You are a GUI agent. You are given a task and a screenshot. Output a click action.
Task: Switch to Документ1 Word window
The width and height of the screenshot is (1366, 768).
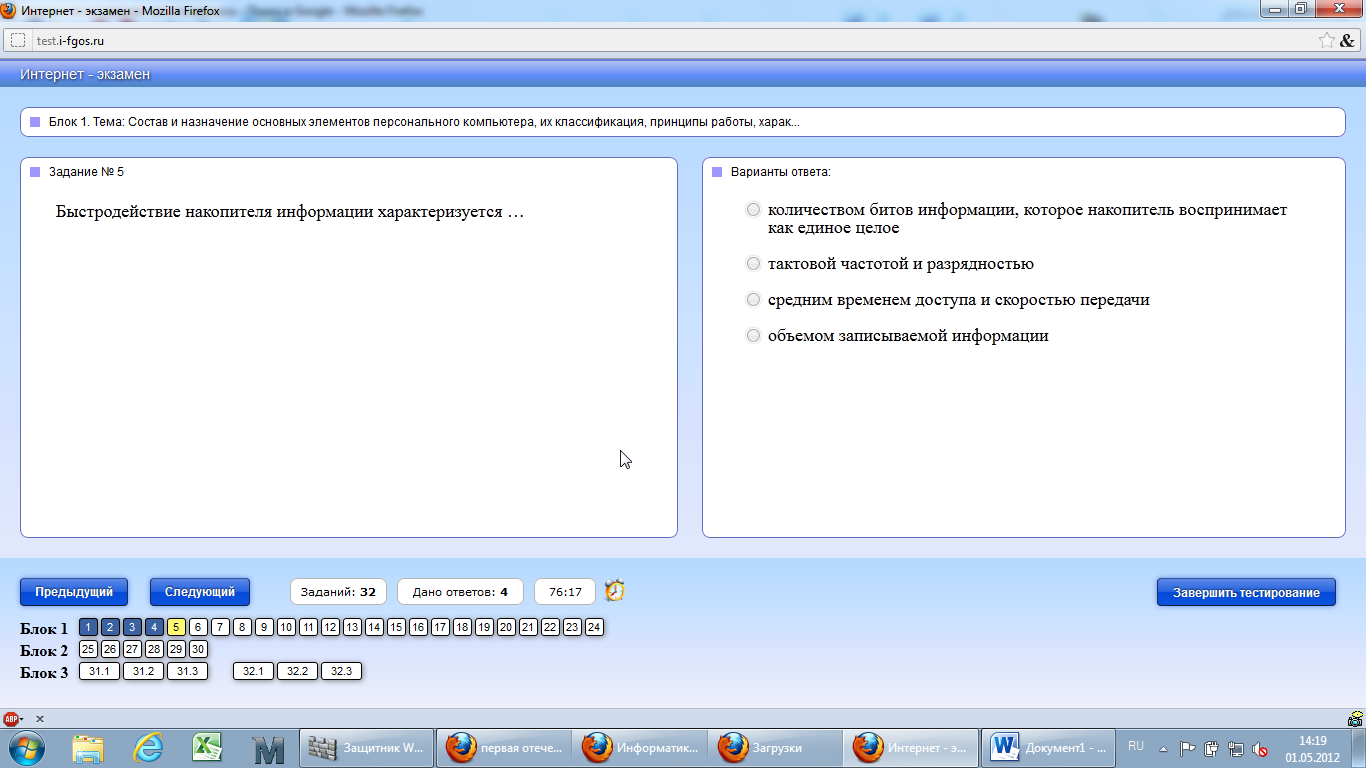pyautogui.click(x=1049, y=748)
